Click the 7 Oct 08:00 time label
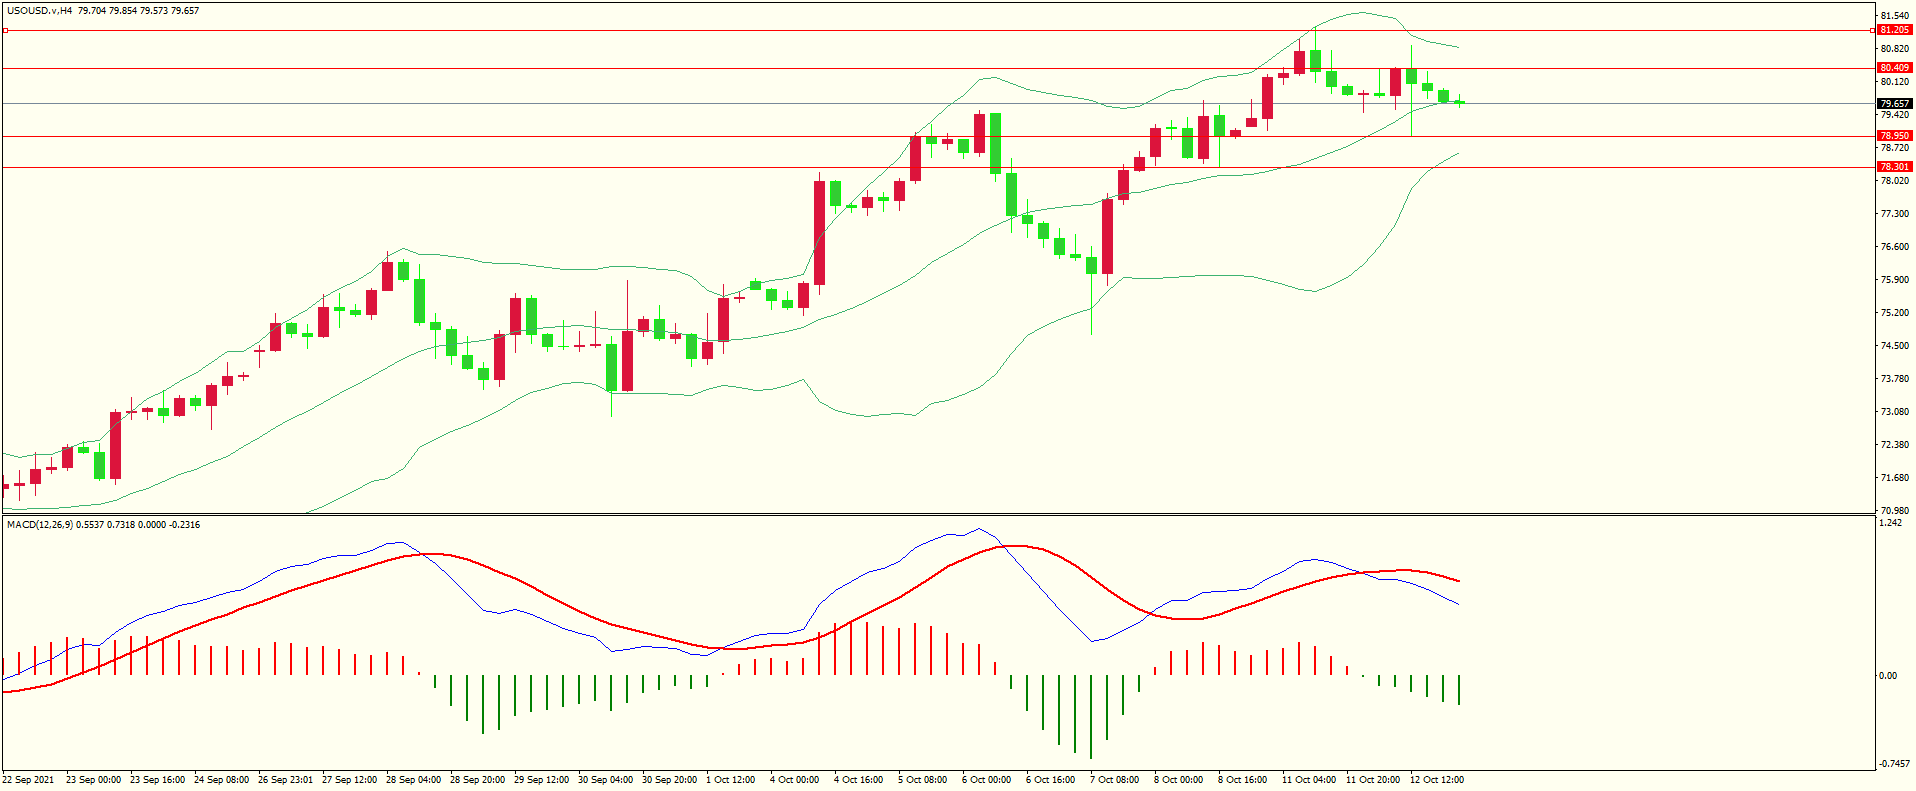 [1114, 780]
